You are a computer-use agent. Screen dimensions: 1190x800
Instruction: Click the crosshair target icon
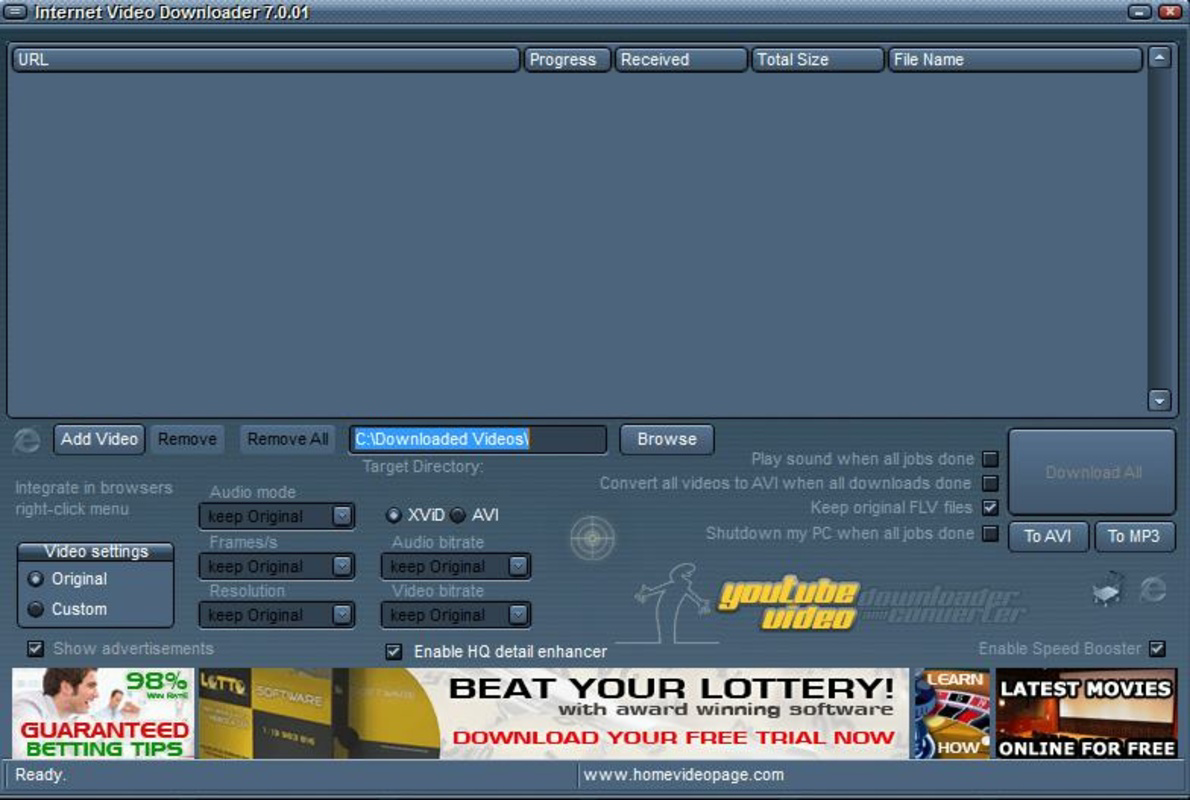(592, 538)
